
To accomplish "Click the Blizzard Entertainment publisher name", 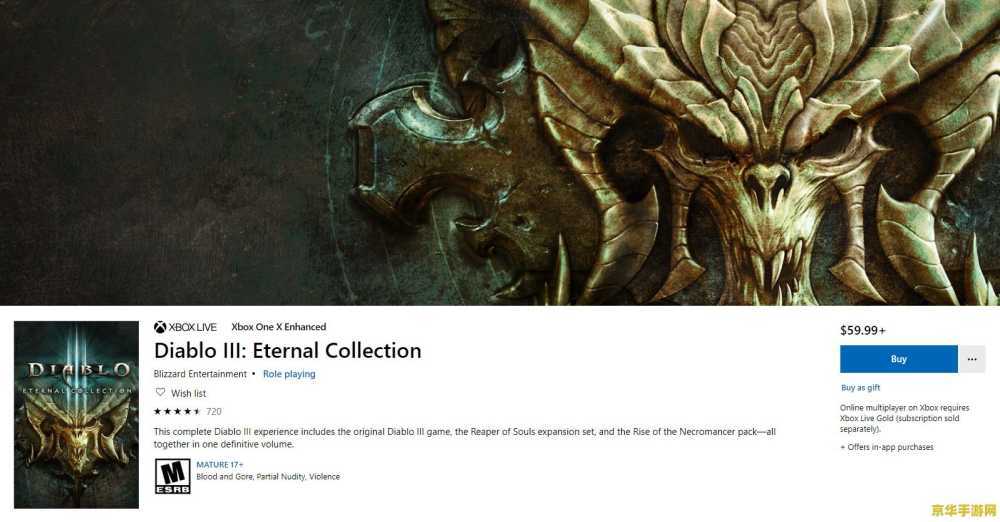I will tap(200, 374).
